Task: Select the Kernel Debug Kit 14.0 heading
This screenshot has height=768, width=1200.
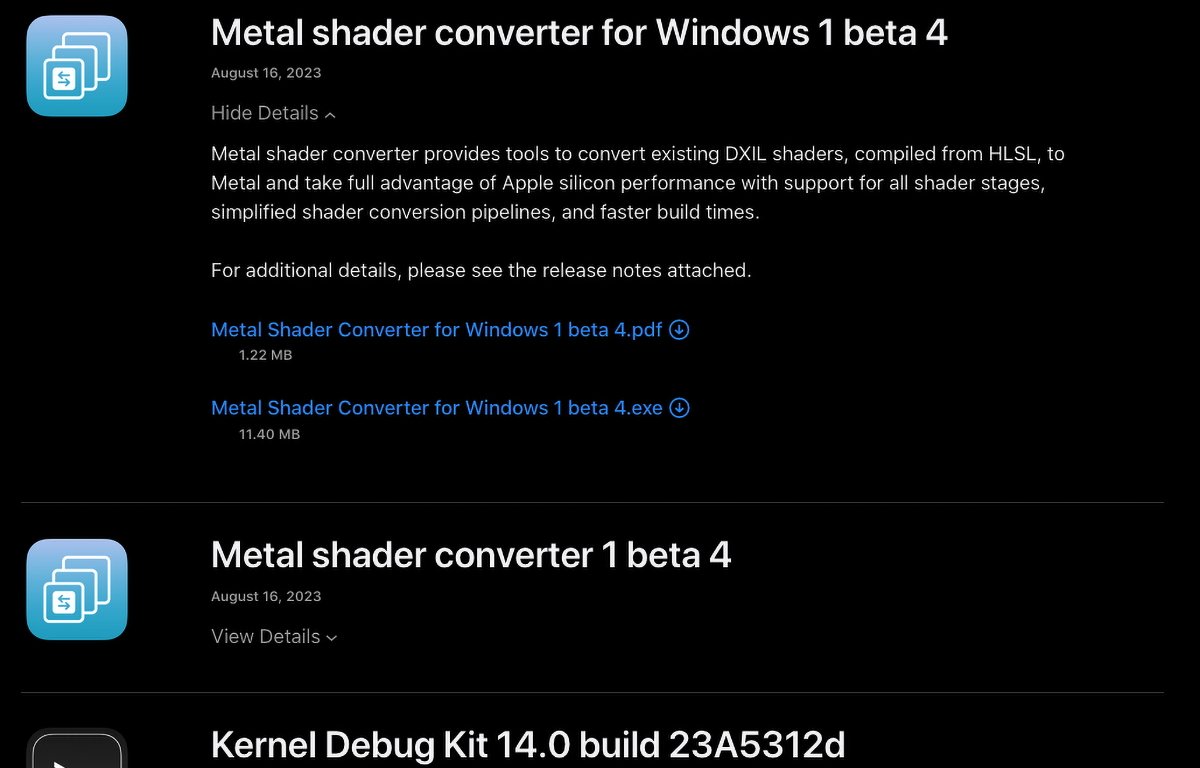Action: tap(528, 745)
